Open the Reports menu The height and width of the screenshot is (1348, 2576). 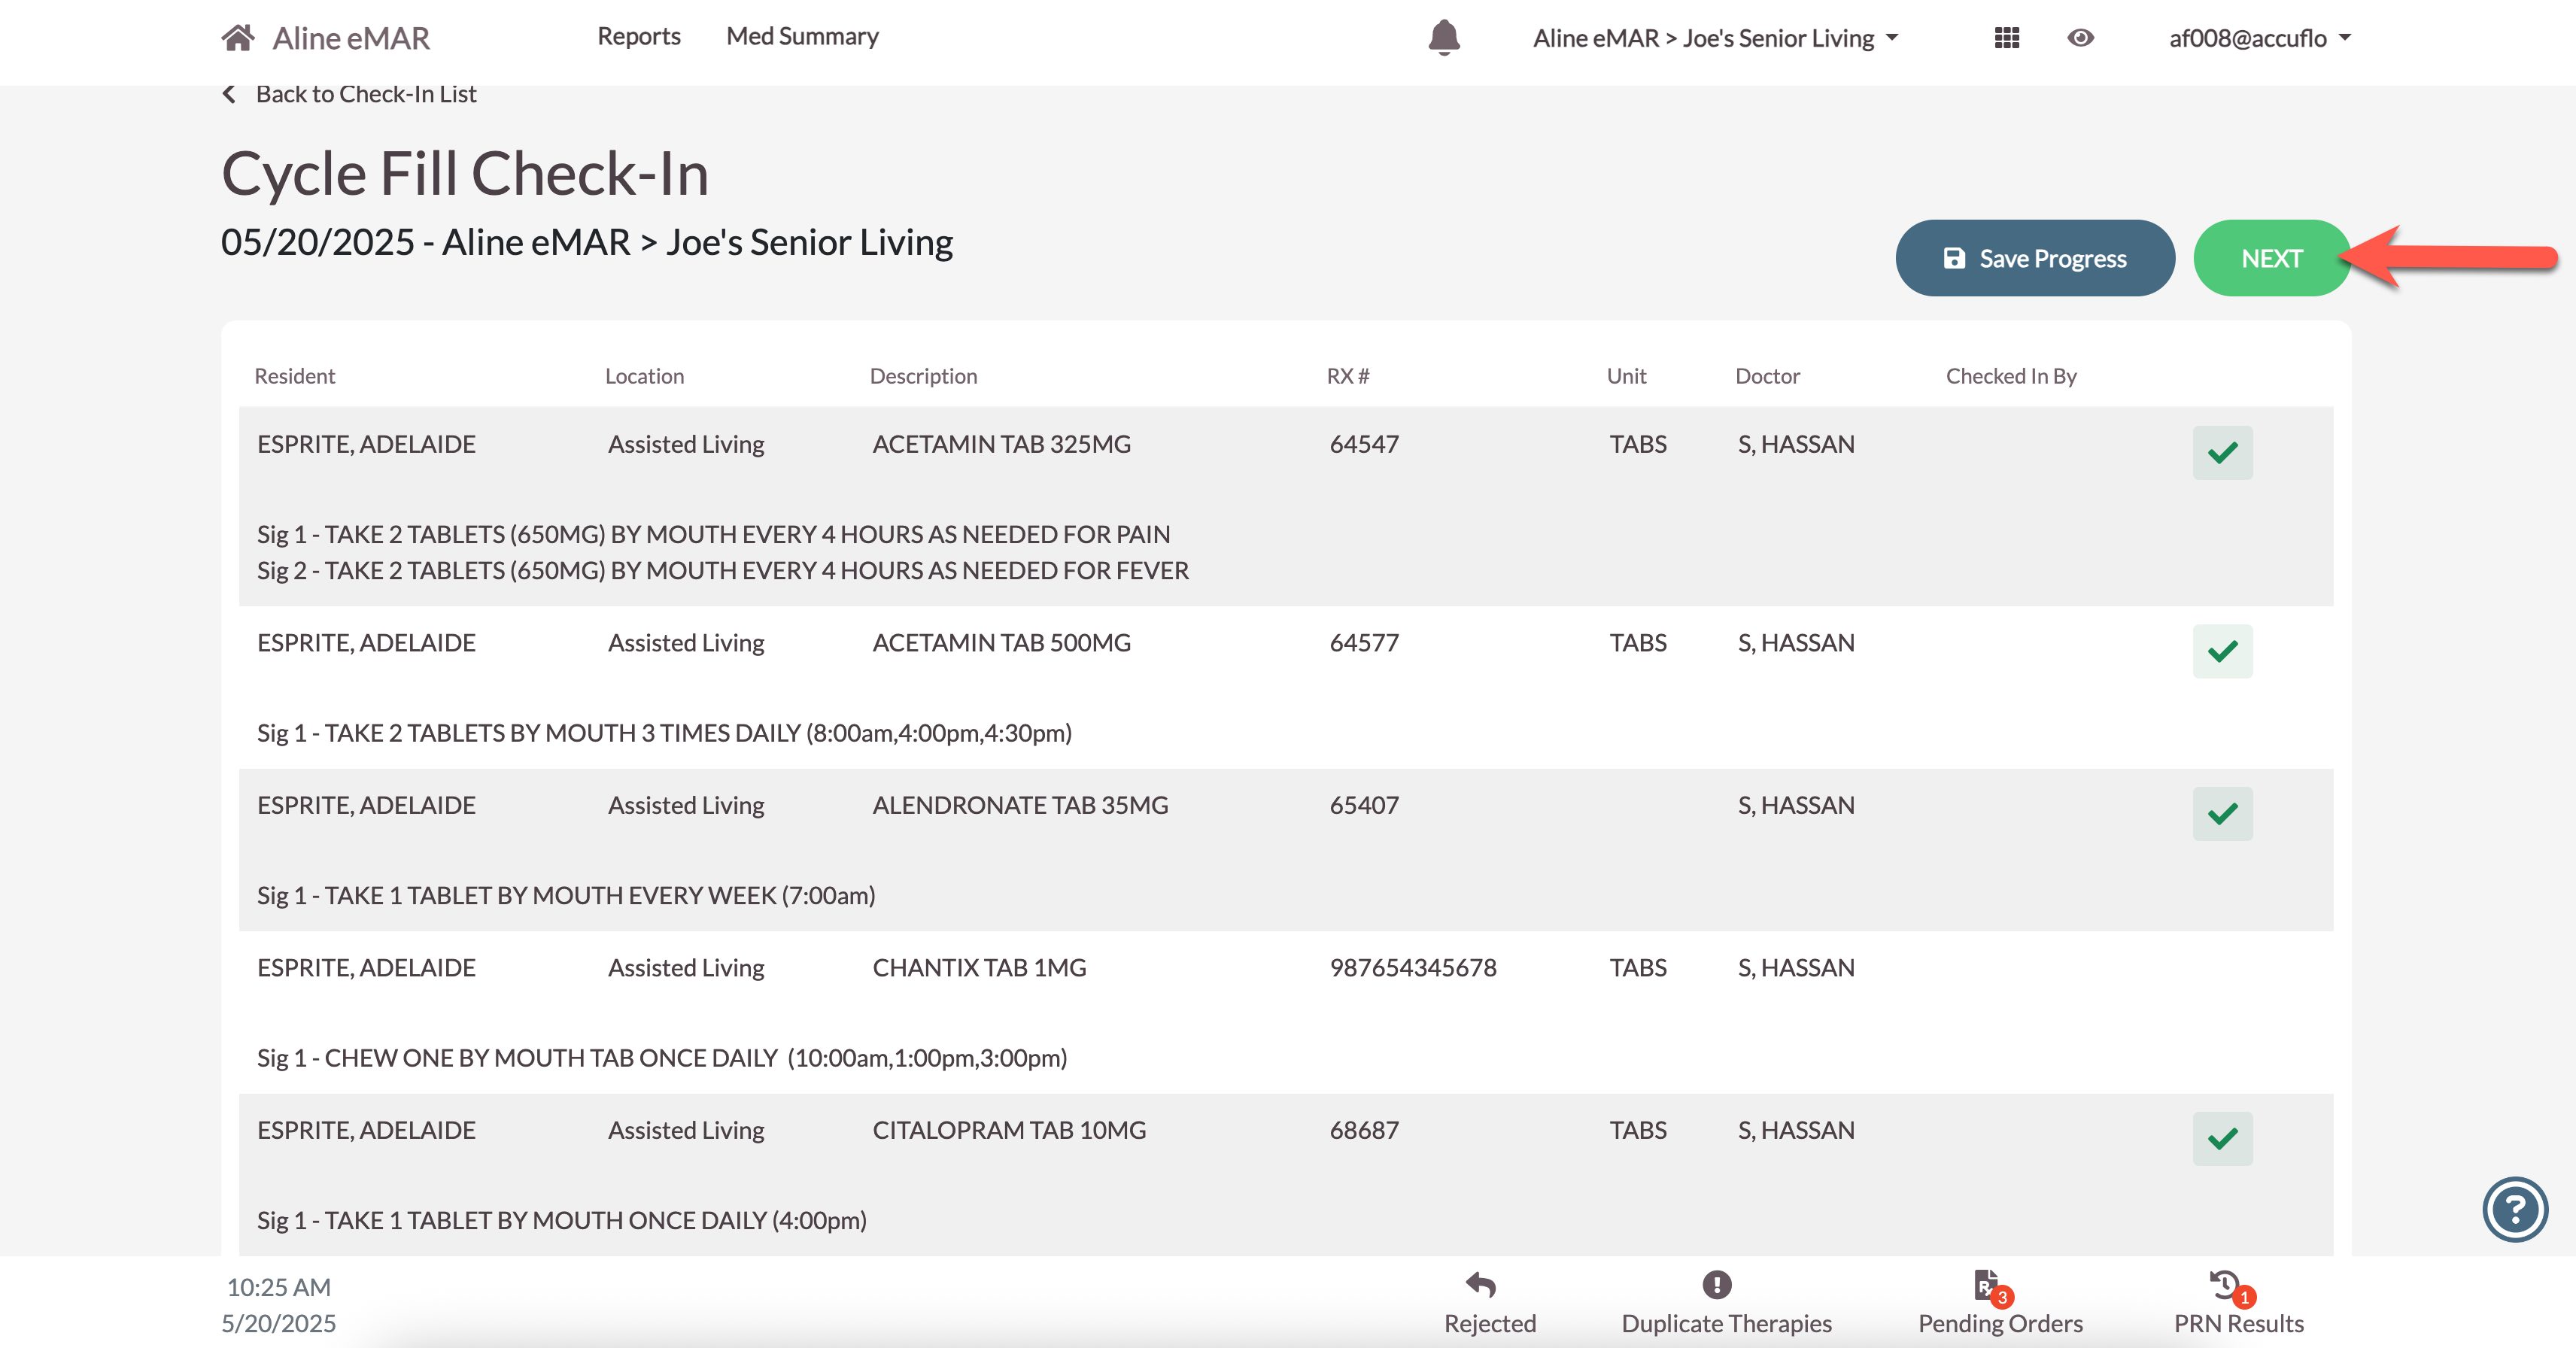click(x=639, y=36)
